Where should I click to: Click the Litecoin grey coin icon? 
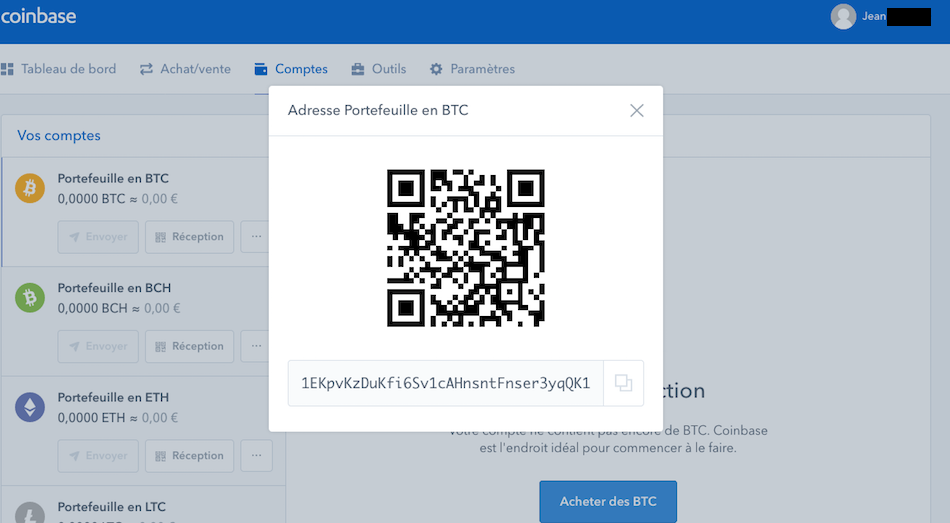[x=30, y=512]
